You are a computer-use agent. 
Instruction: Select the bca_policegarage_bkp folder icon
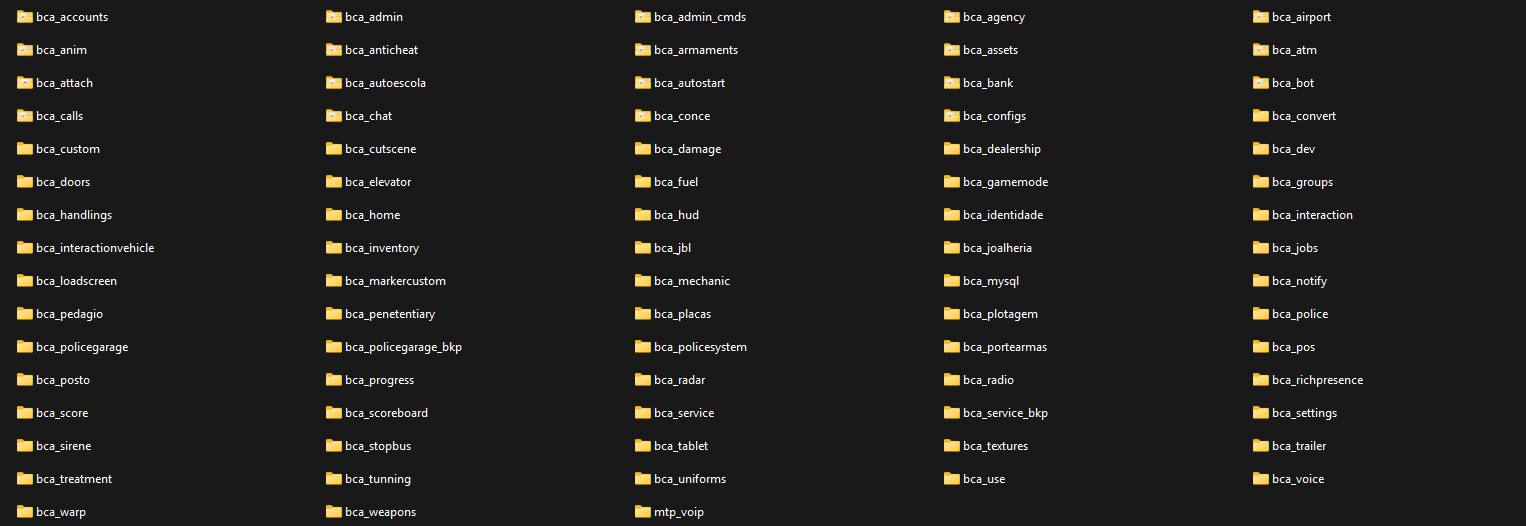334,347
